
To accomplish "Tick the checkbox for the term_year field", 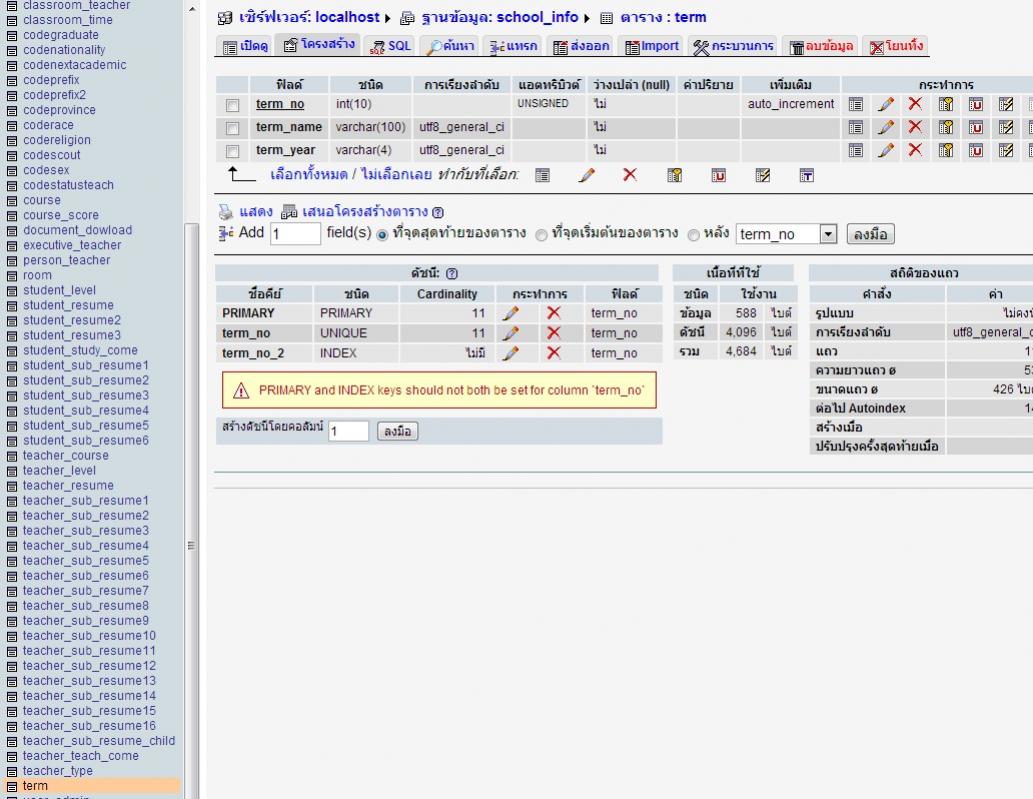I will click(233, 152).
